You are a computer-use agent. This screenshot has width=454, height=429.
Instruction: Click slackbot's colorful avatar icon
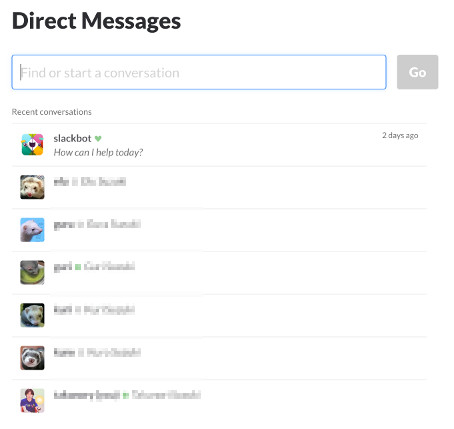(x=32, y=145)
